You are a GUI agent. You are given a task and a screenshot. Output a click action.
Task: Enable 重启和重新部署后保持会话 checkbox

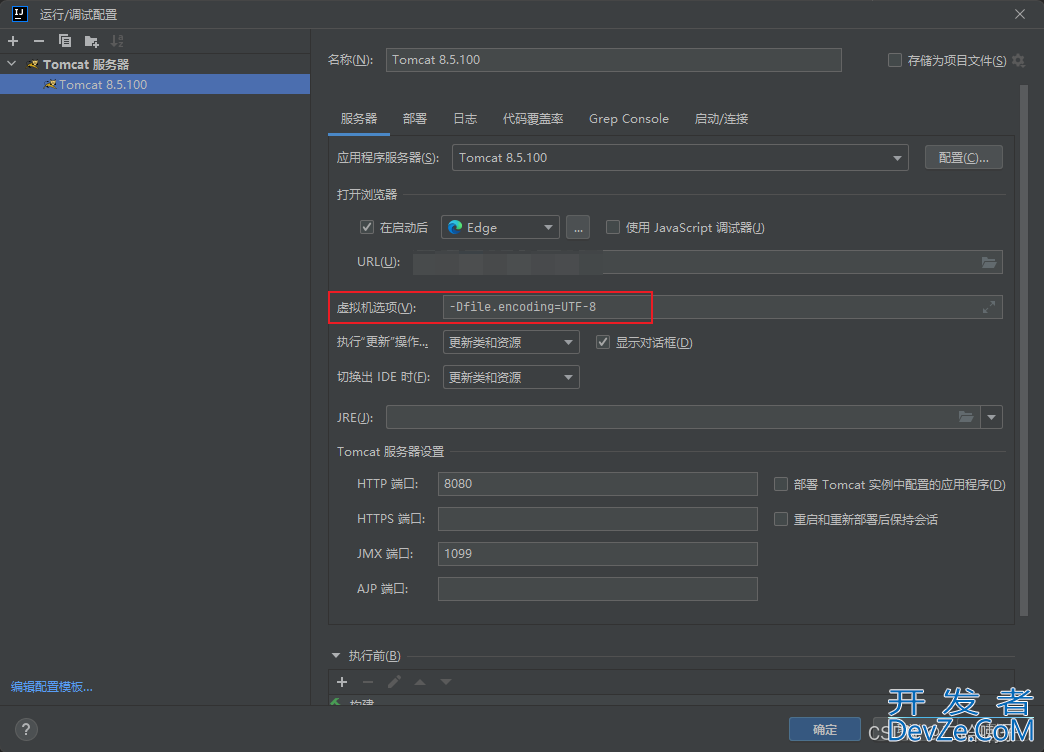781,519
